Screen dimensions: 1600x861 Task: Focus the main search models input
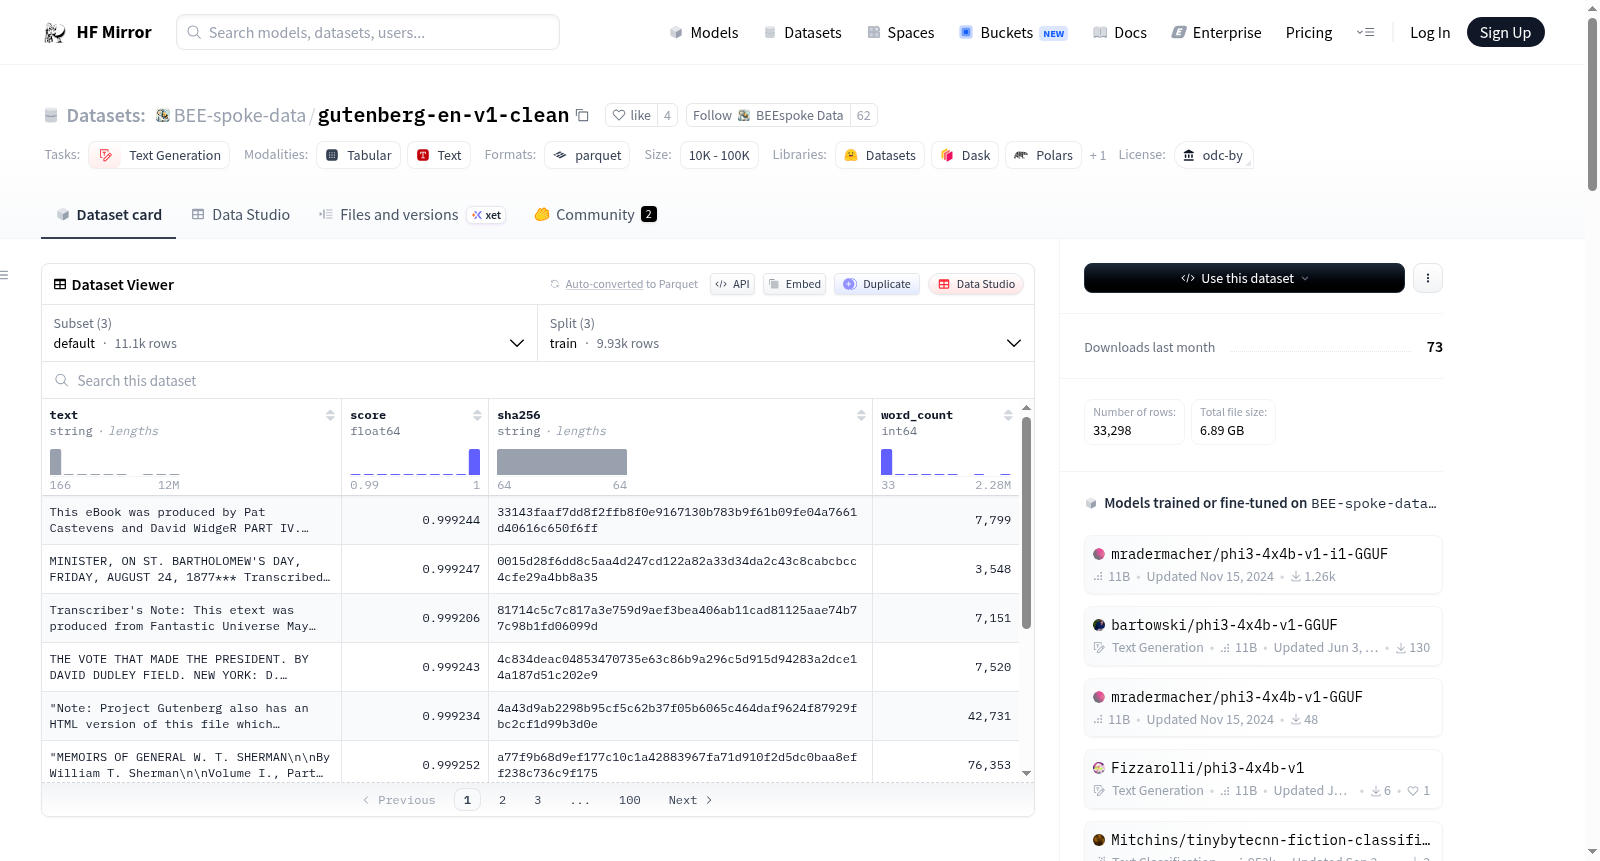click(x=368, y=32)
